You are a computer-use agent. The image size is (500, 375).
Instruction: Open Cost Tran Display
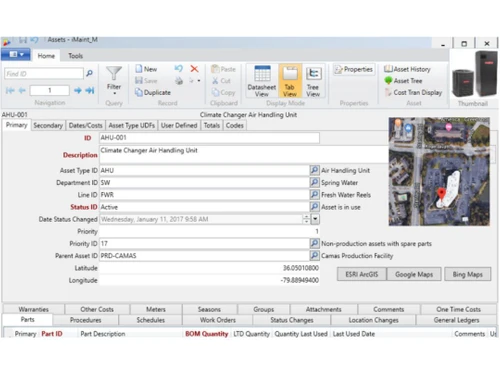(x=413, y=92)
